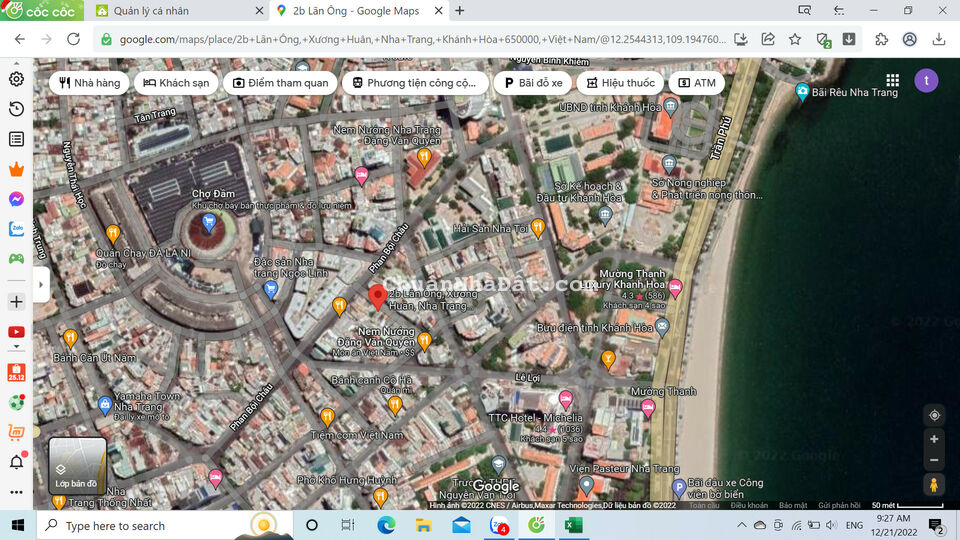Toggle map layer 'Lớp bản đồ' thumbnail
This screenshot has height=540, width=960.
tap(77, 466)
